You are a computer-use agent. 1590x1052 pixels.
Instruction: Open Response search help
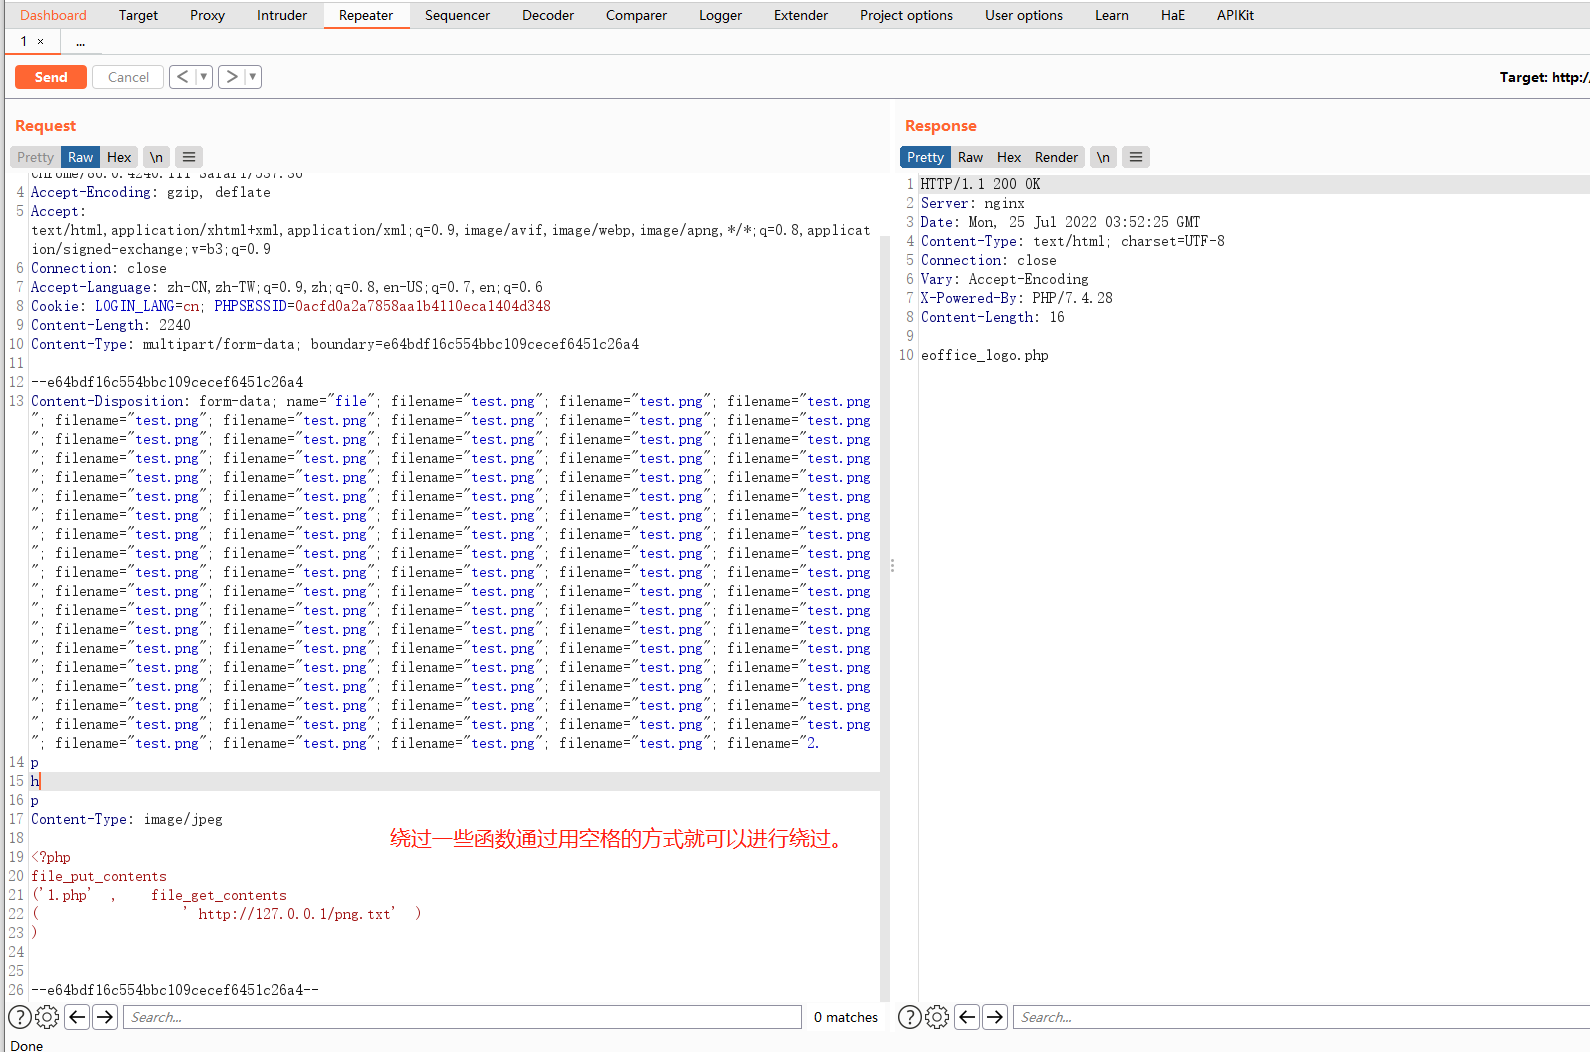910,1017
